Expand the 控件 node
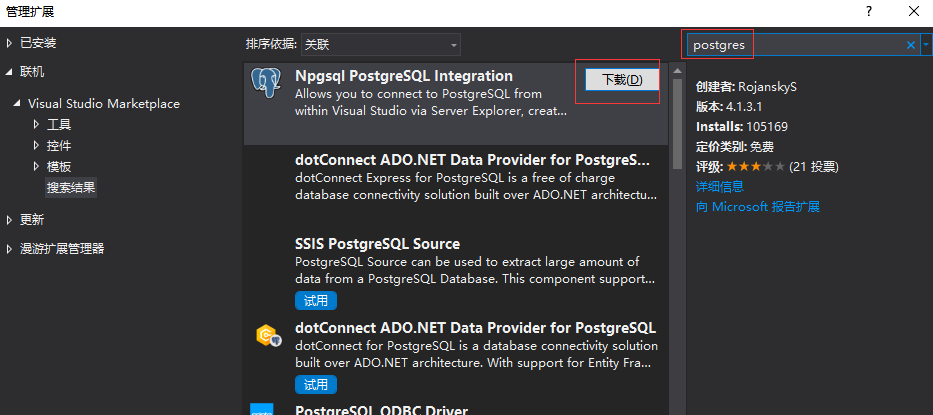Image resolution: width=933 pixels, height=415 pixels. click(36, 146)
